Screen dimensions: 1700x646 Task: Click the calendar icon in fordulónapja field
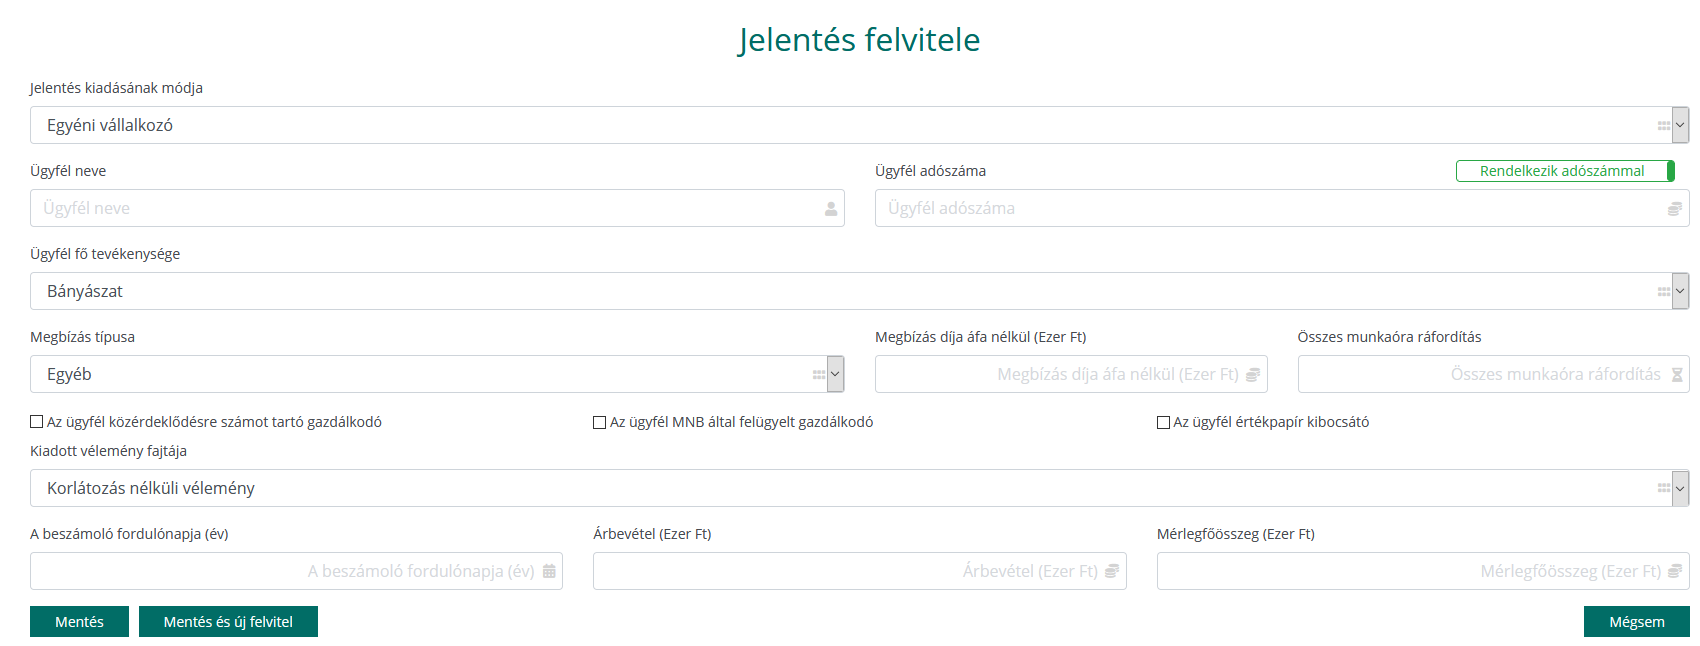[549, 572]
